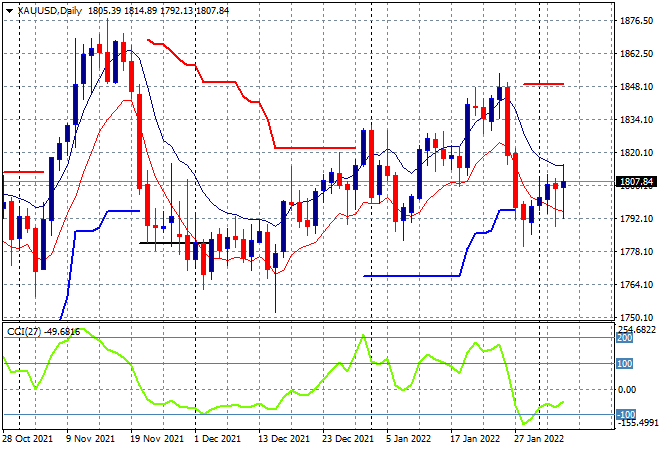Click the 1792.10 price axis label

click(636, 219)
